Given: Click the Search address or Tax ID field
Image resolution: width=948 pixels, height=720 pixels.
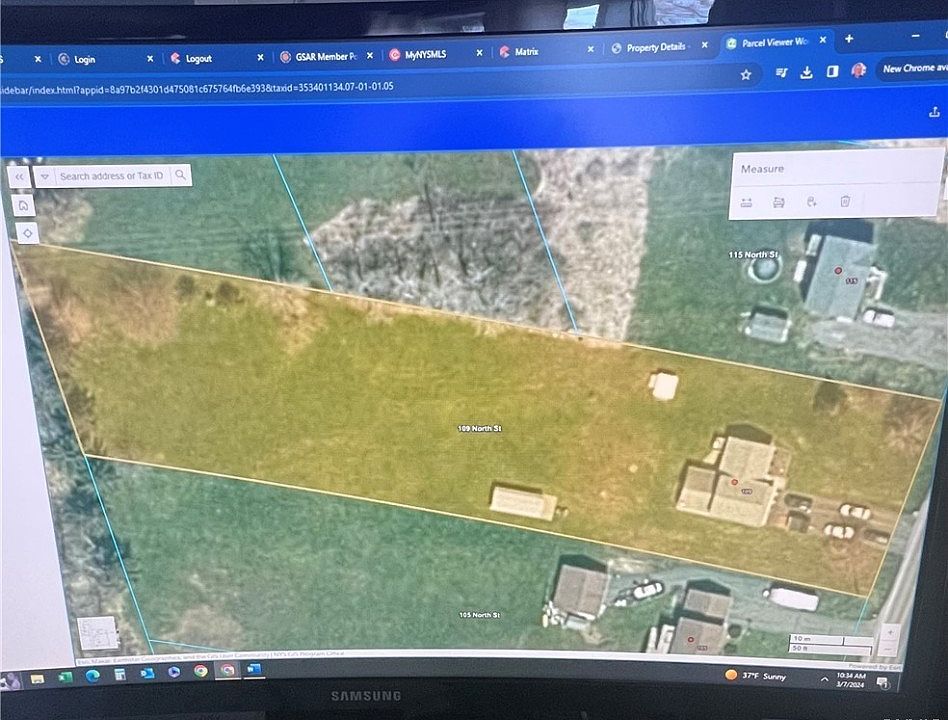Looking at the screenshot, I should (112, 176).
